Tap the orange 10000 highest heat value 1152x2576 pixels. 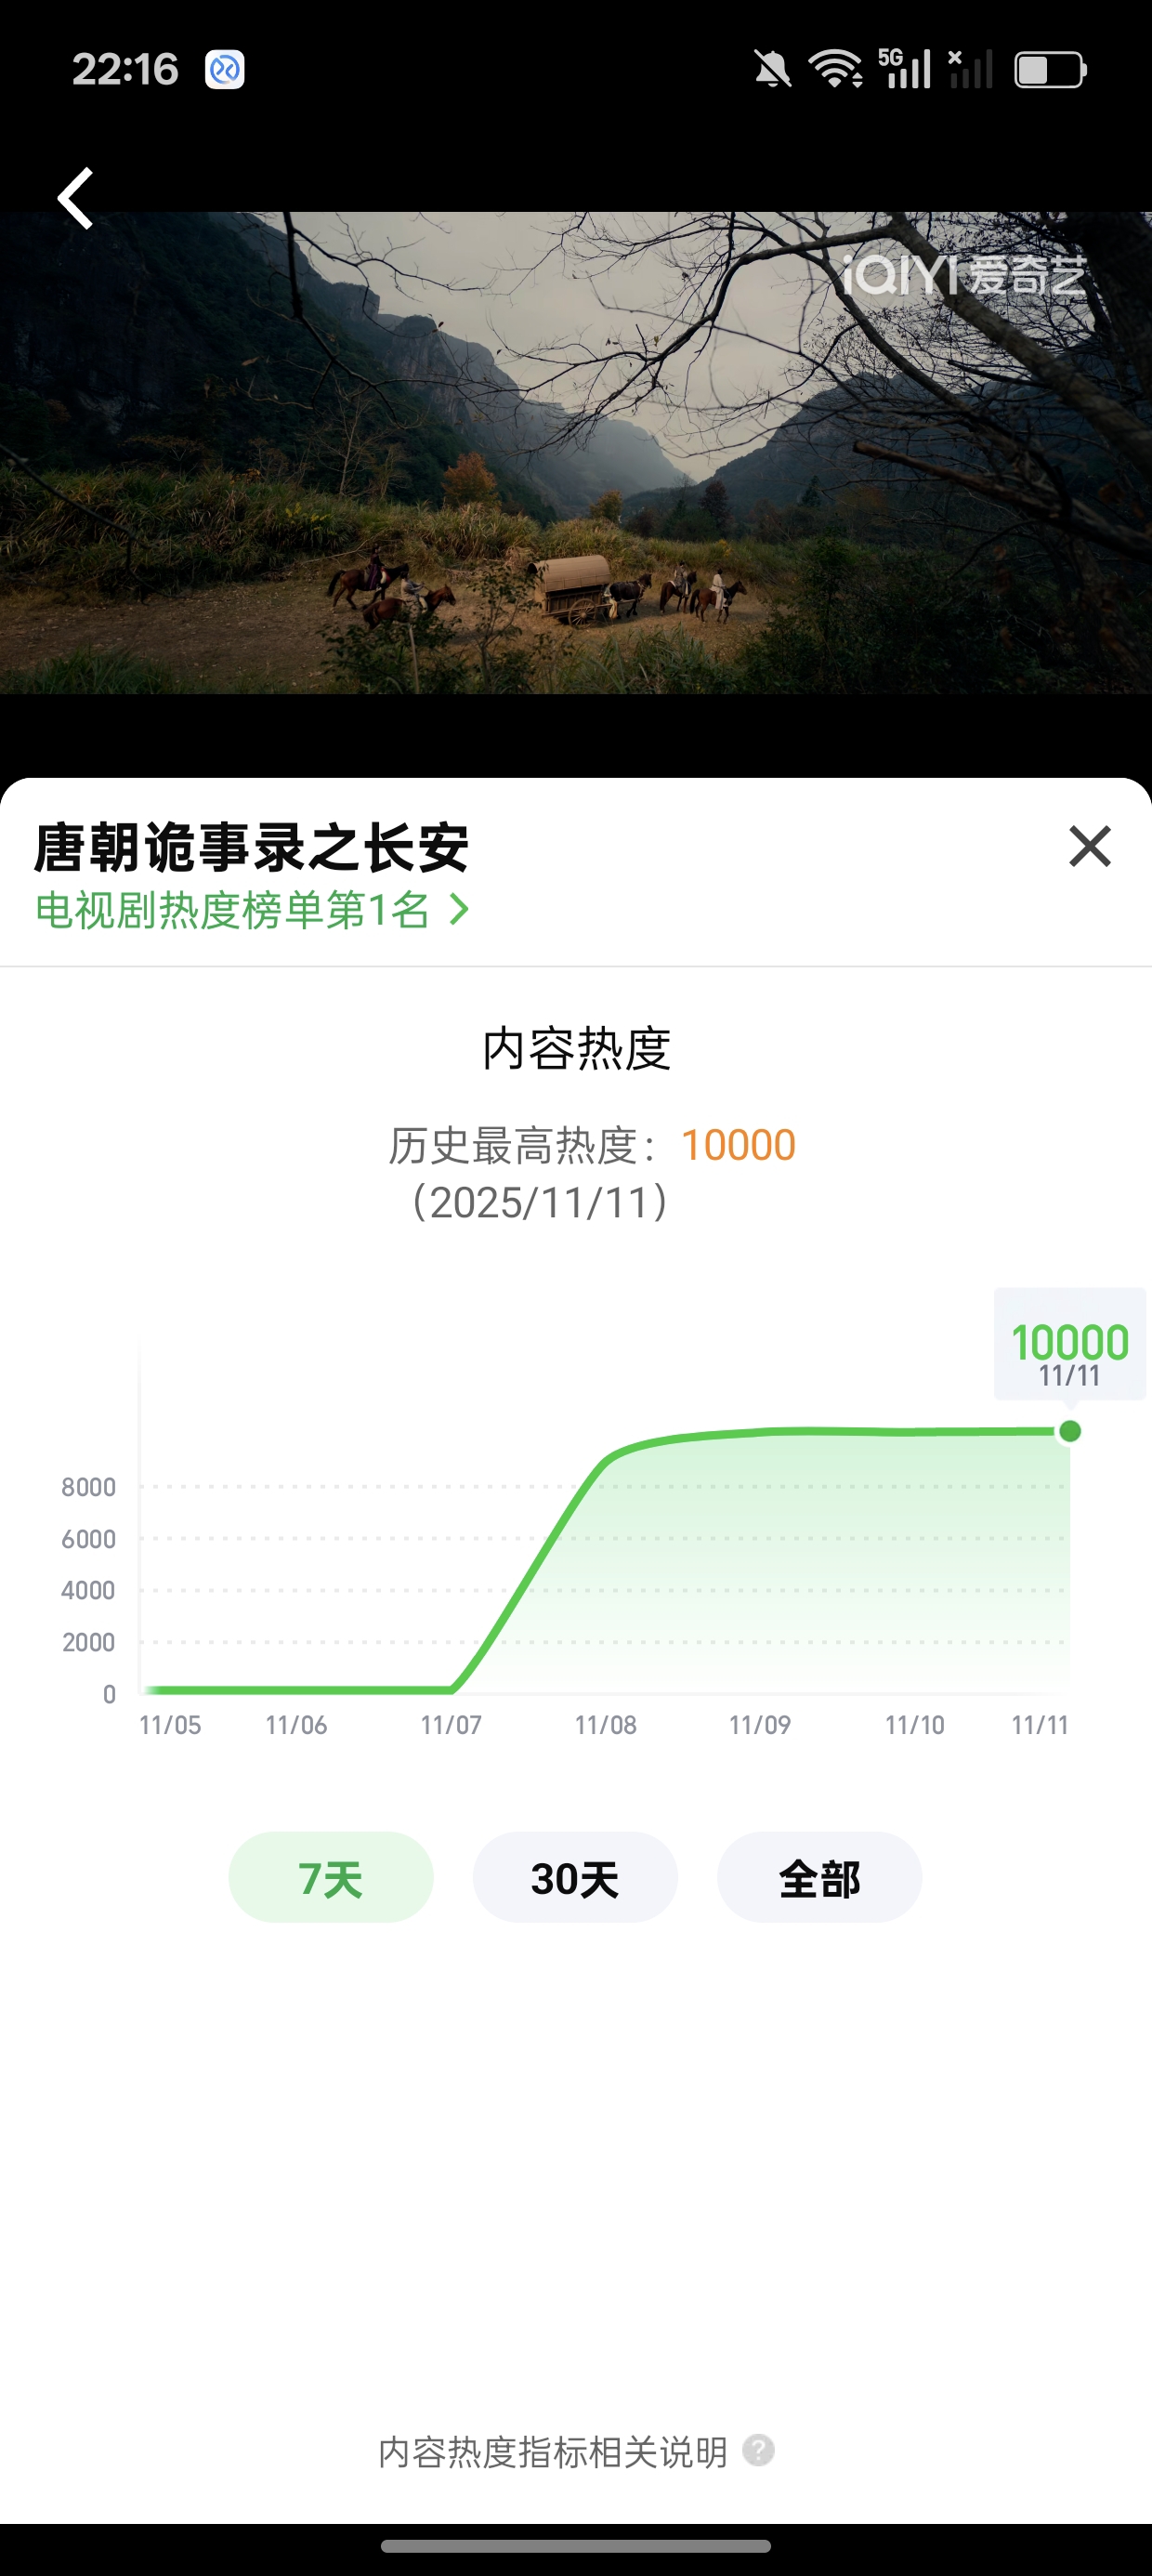738,1145
